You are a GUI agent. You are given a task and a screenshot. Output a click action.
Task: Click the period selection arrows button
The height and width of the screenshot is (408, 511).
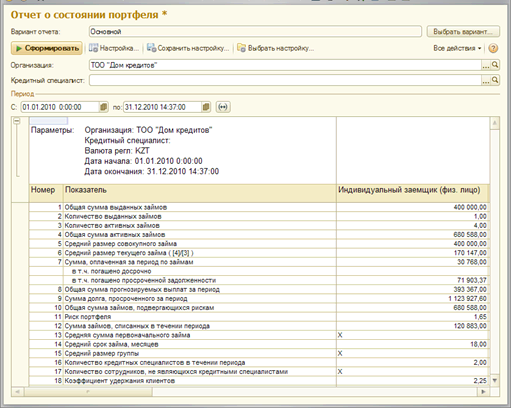(x=223, y=107)
